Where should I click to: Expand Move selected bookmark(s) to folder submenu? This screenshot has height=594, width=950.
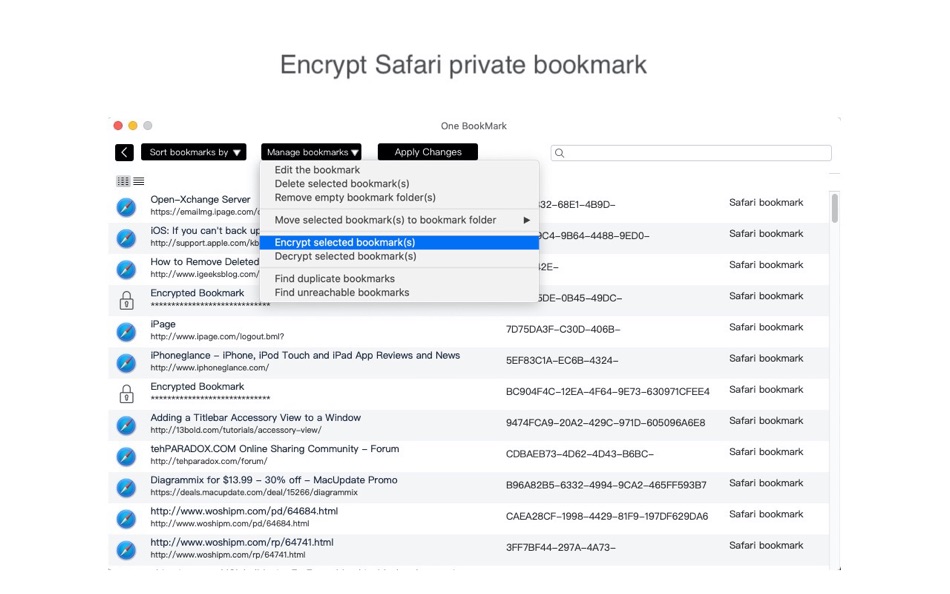[x=399, y=220]
